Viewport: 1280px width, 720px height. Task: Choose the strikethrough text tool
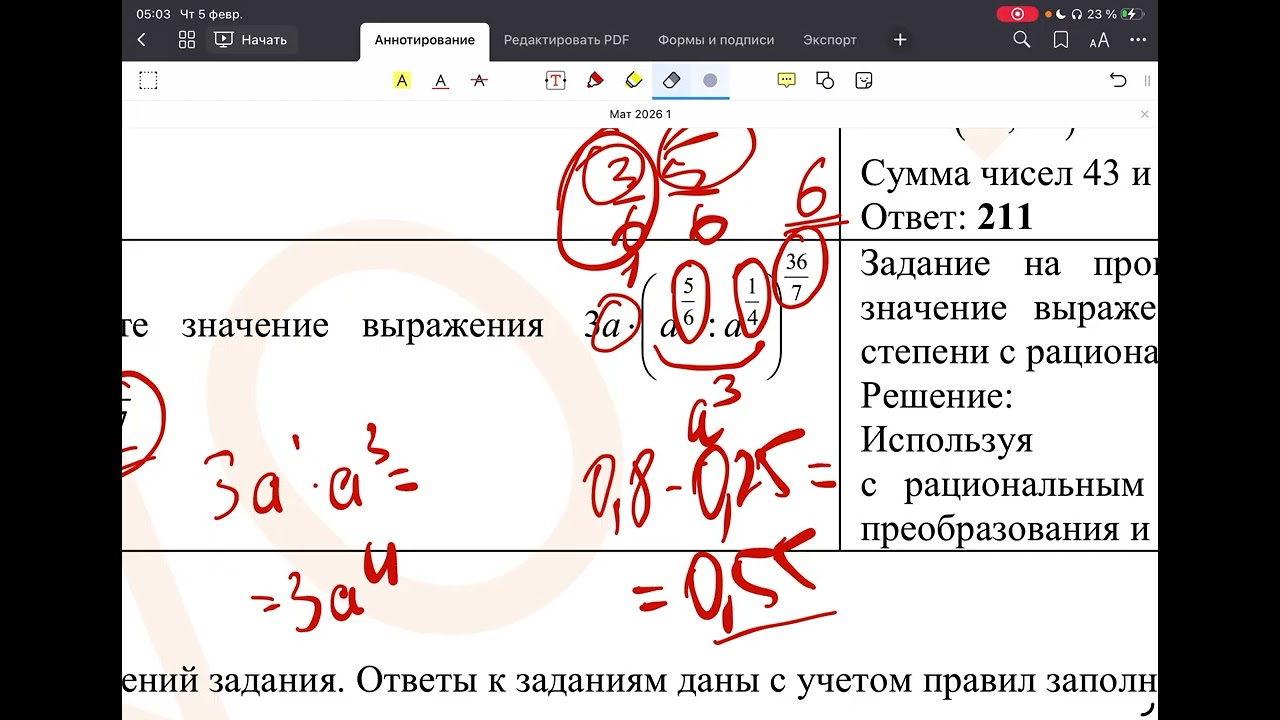(479, 81)
